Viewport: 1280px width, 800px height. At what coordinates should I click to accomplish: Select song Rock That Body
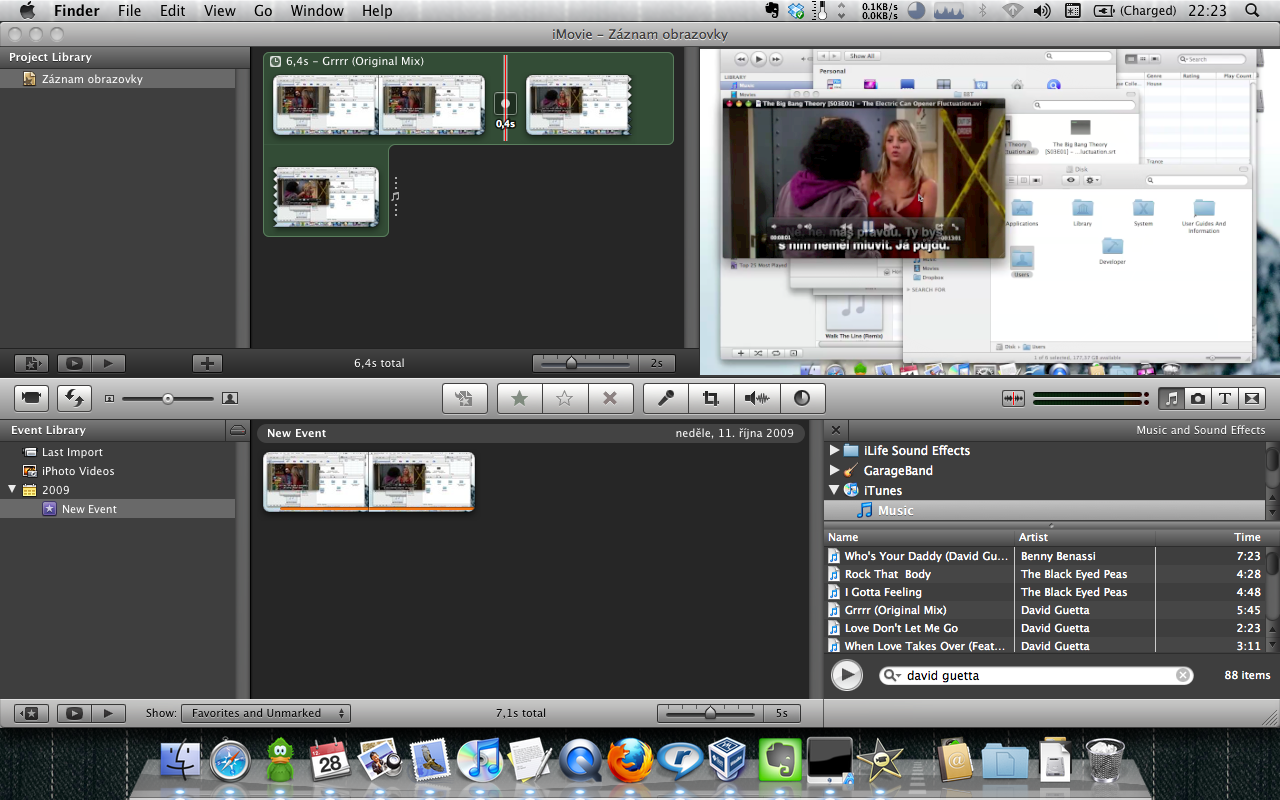pyautogui.click(x=888, y=574)
